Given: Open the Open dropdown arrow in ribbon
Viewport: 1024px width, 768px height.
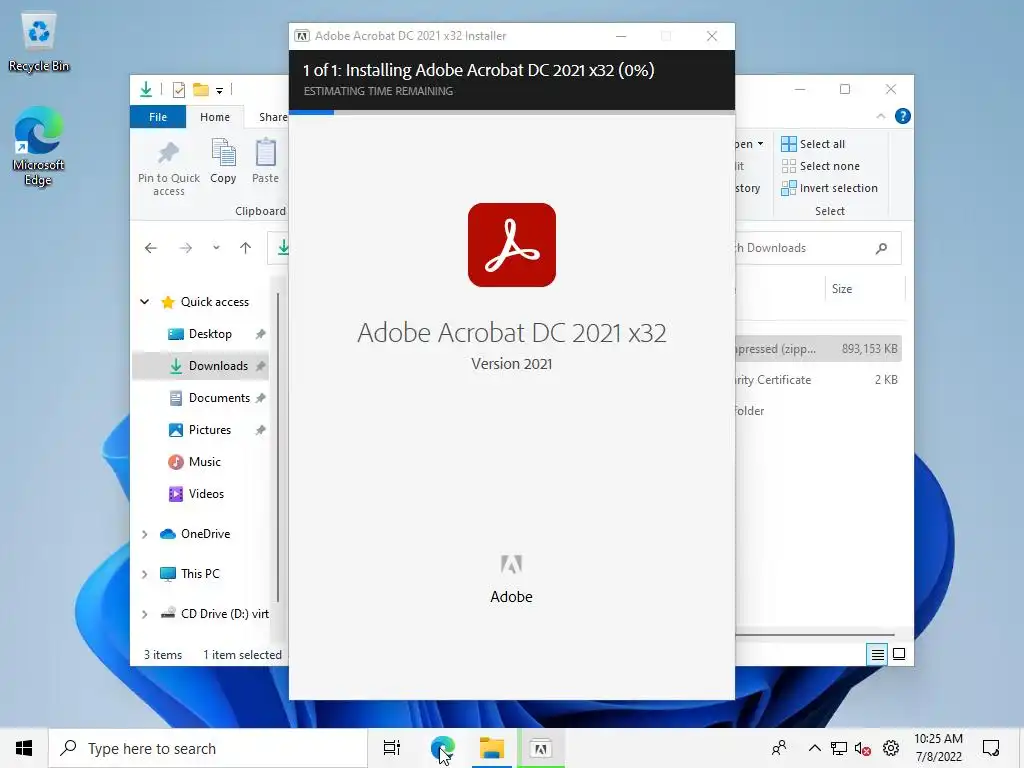Looking at the screenshot, I should coord(760,144).
